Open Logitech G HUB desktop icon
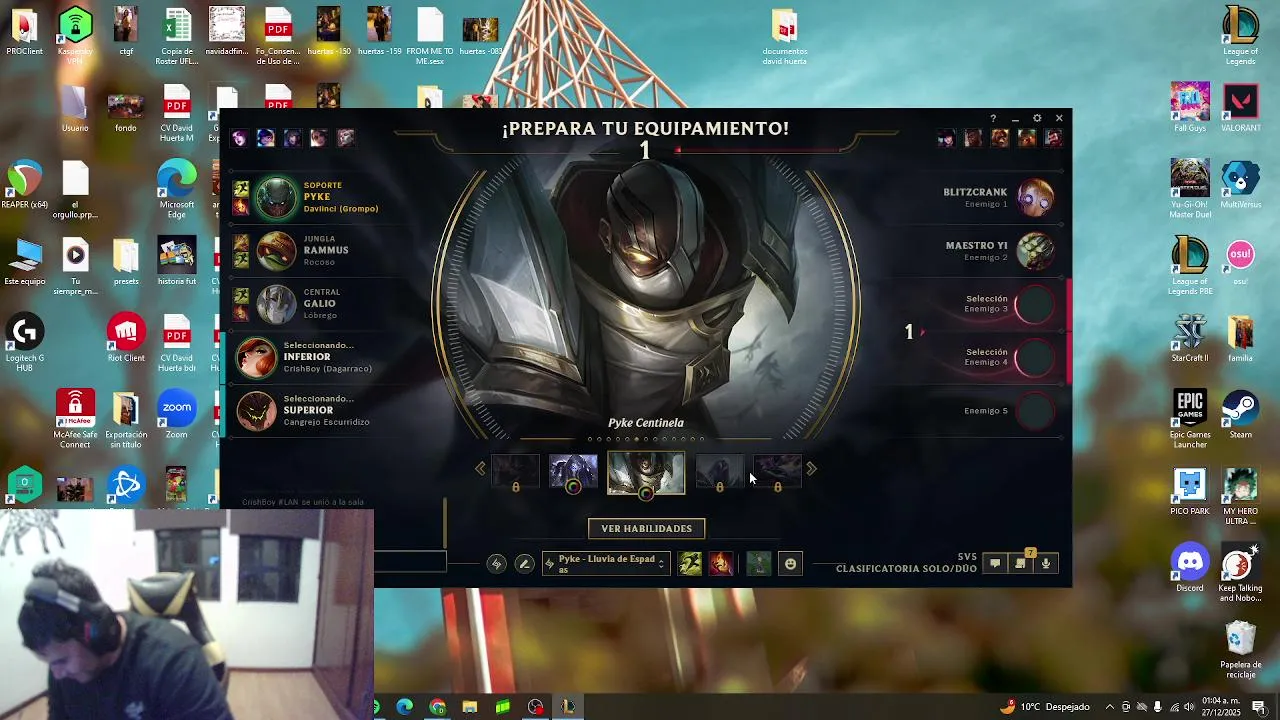The image size is (1280, 720). coord(24,342)
